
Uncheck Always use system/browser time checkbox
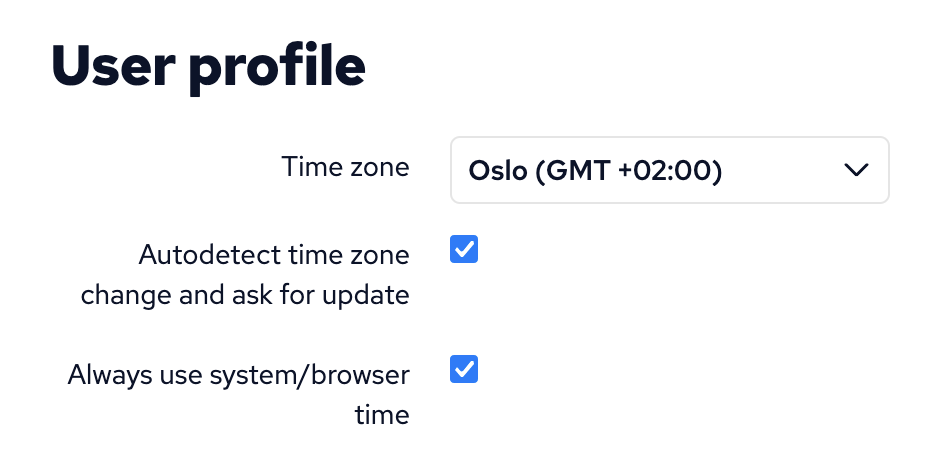click(464, 369)
